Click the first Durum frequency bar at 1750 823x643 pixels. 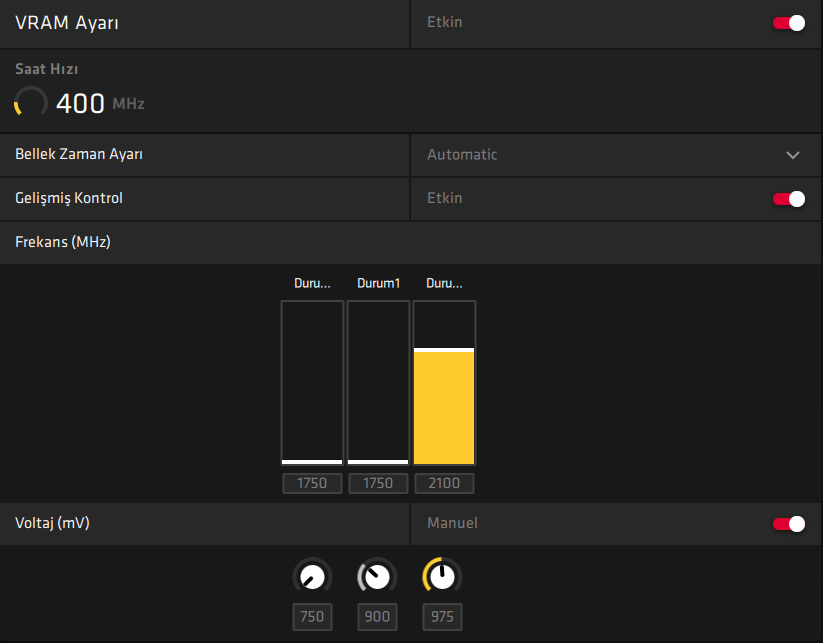tap(312, 383)
